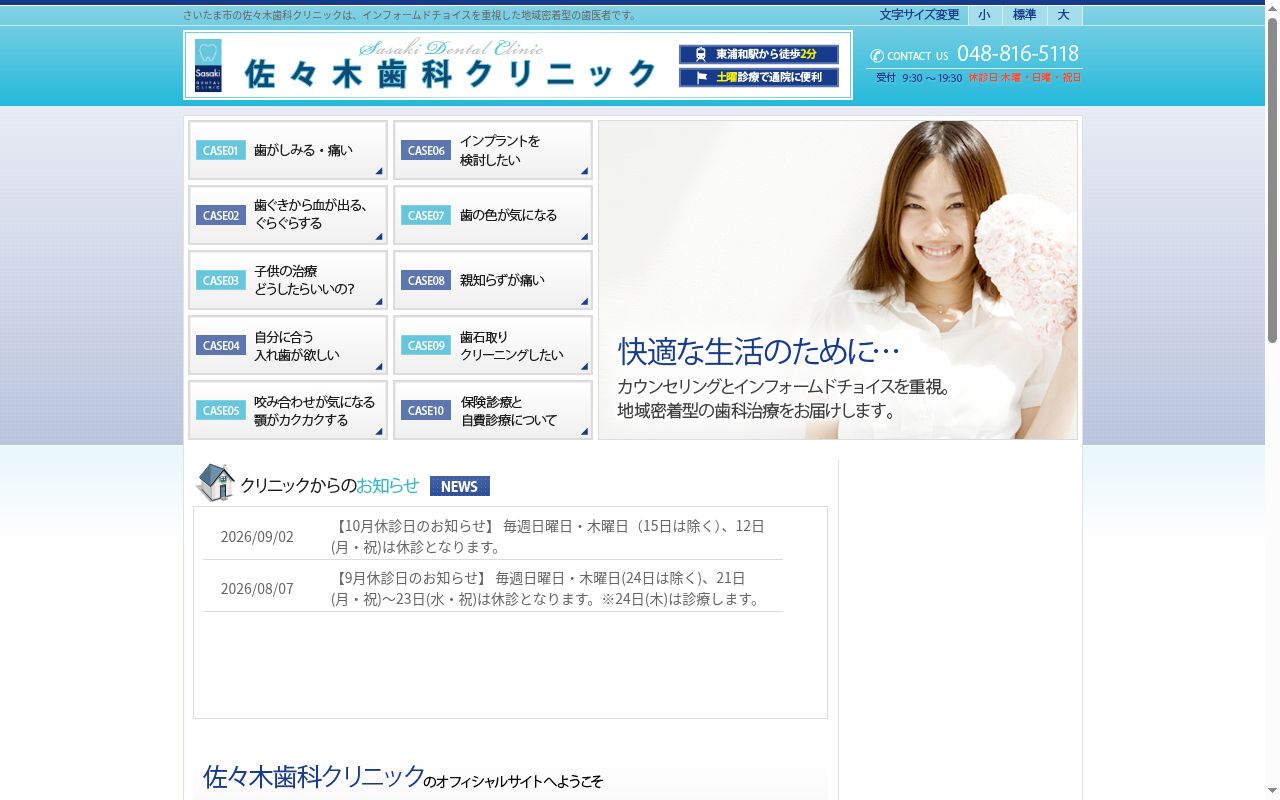Screen dimensions: 1280x800
Task: Click the CASE06 badge
Action: (426, 151)
